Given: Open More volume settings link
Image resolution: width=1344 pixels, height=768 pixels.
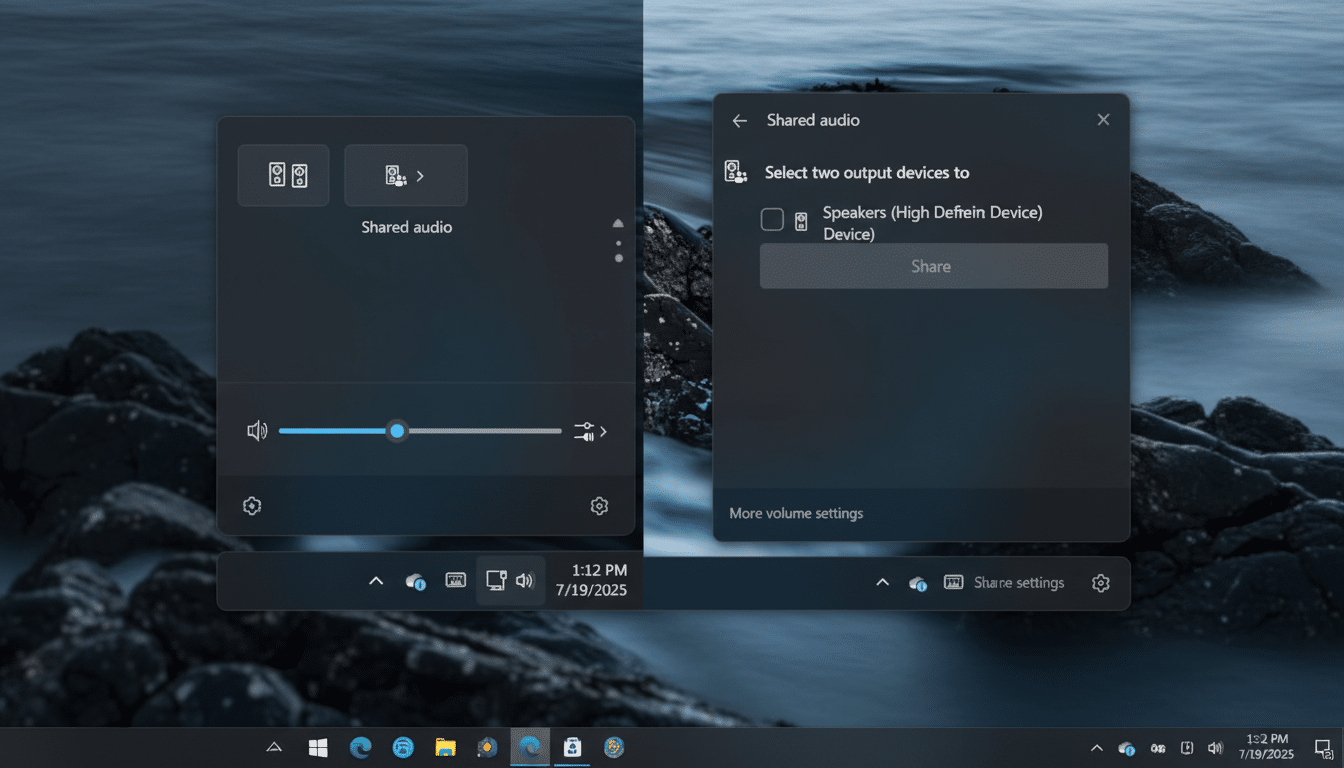Looking at the screenshot, I should click(795, 513).
